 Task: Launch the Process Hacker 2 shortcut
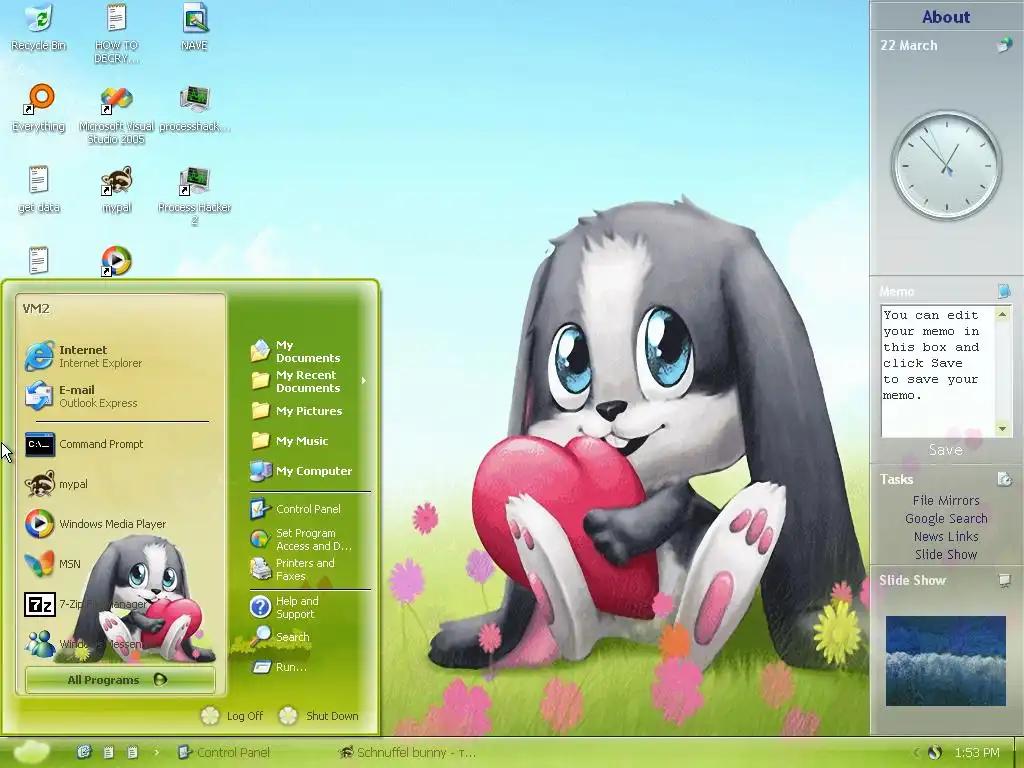click(195, 196)
